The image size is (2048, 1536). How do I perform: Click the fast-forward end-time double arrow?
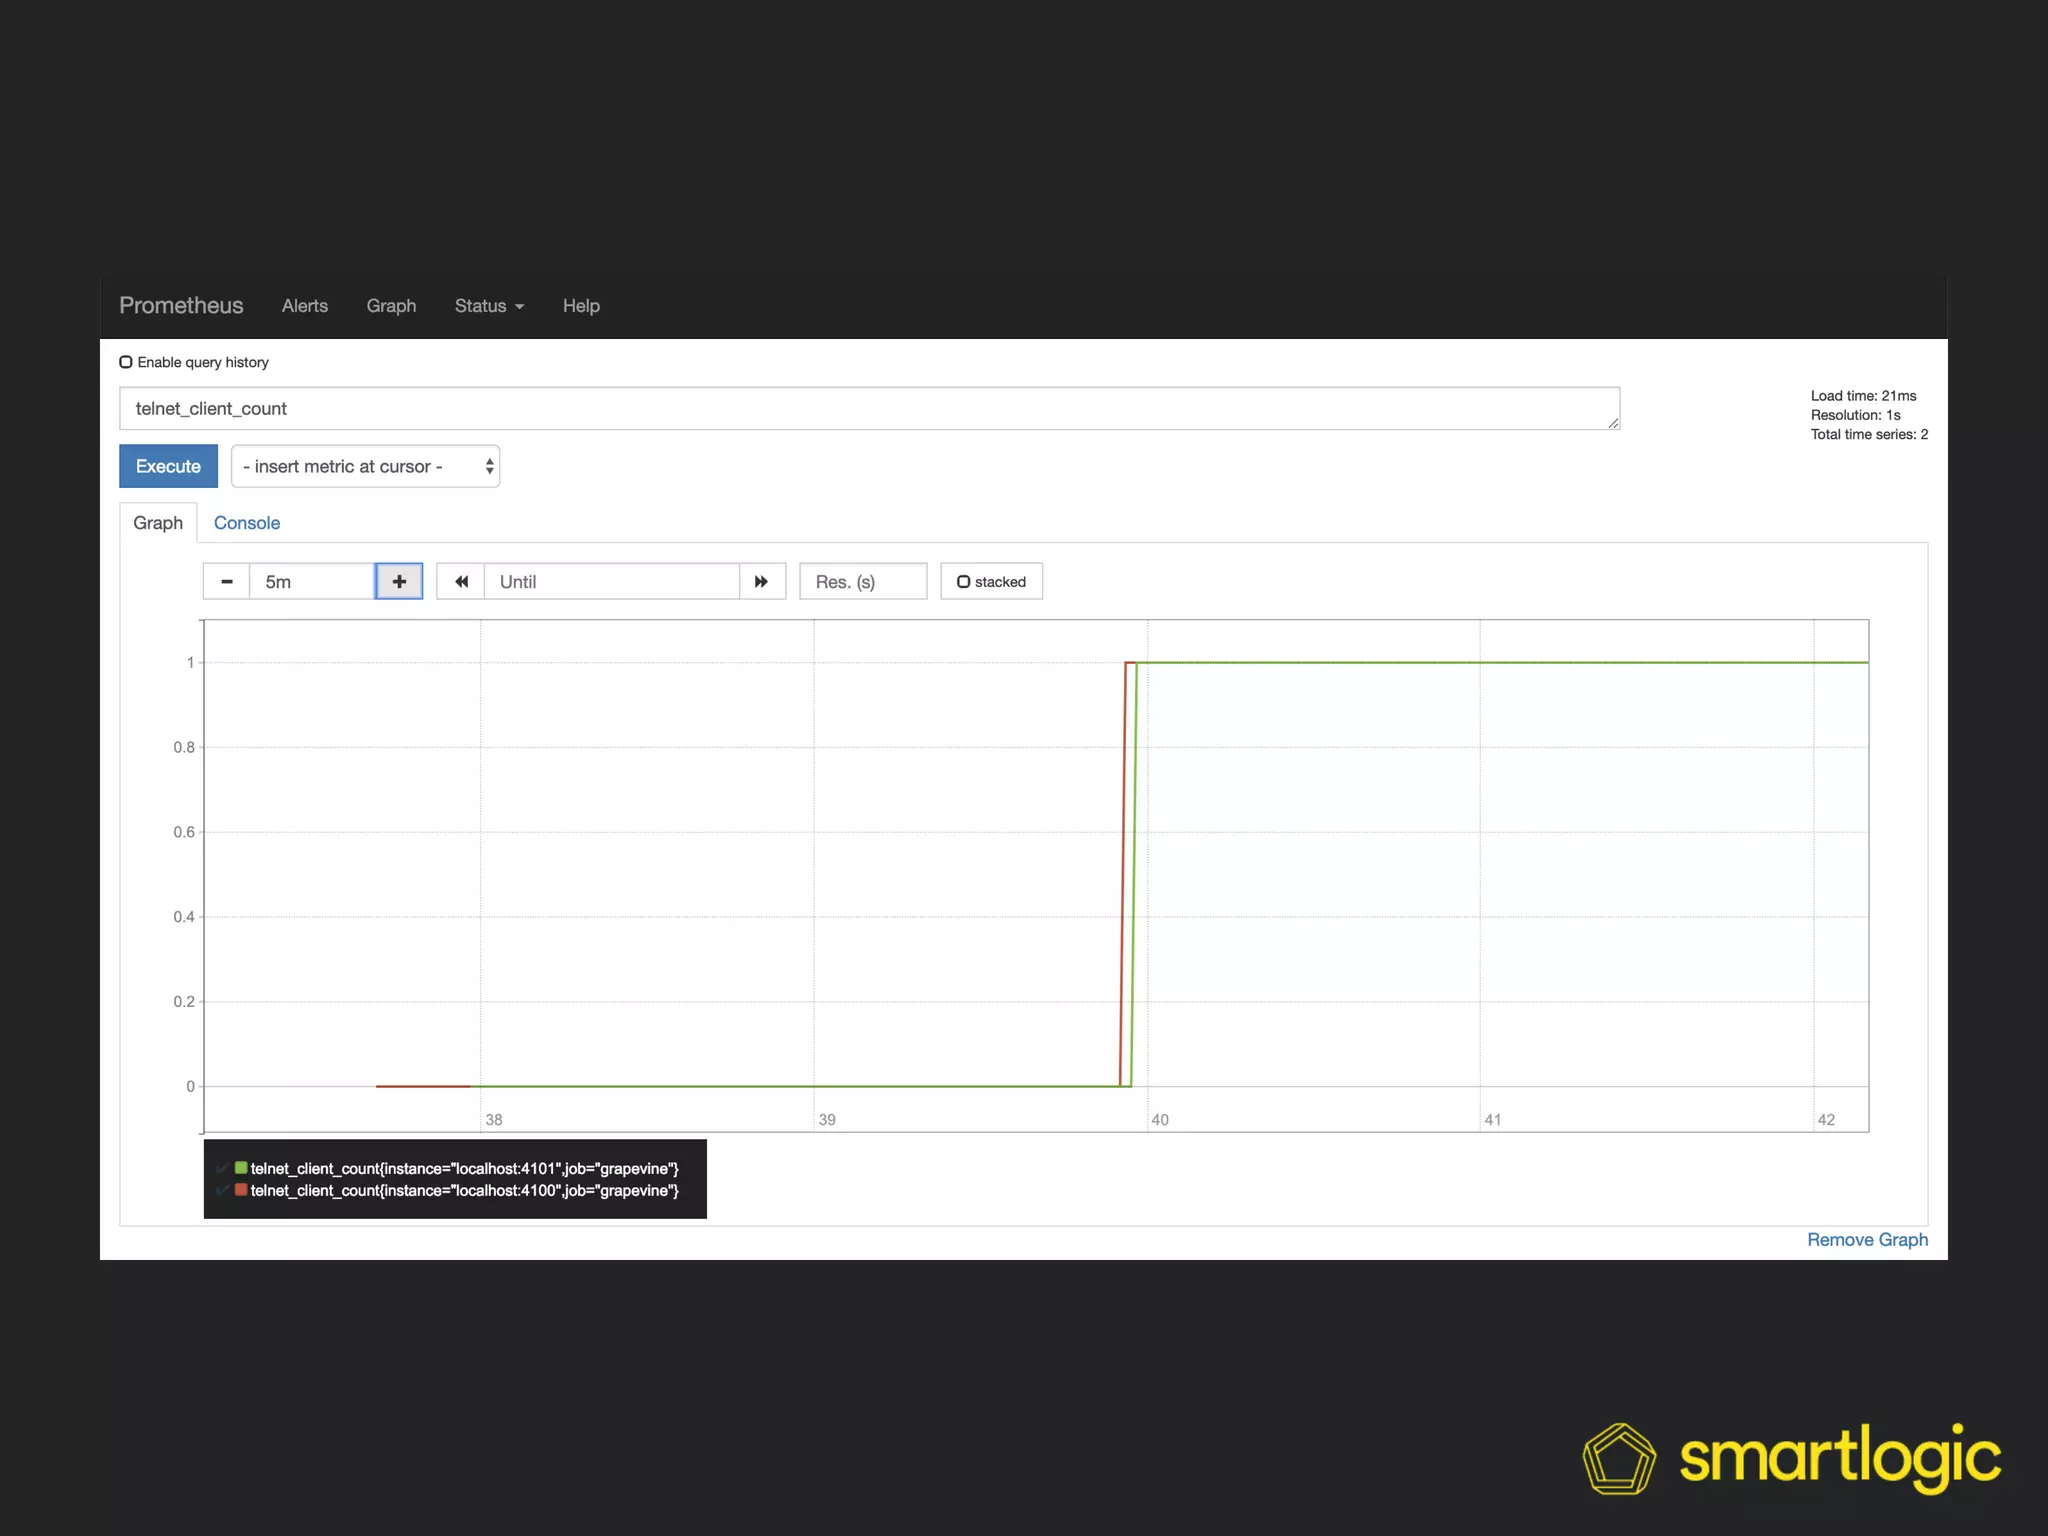[x=762, y=581]
